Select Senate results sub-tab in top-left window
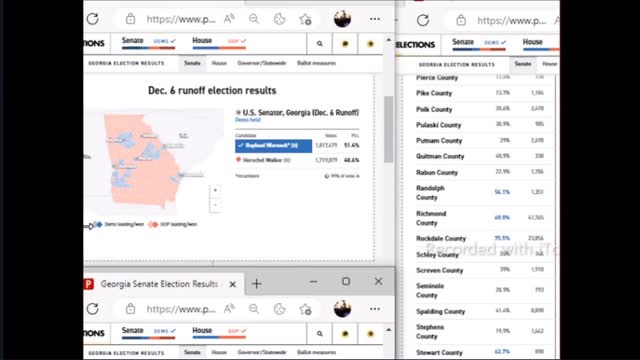The image size is (640, 360). pyautogui.click(x=192, y=63)
